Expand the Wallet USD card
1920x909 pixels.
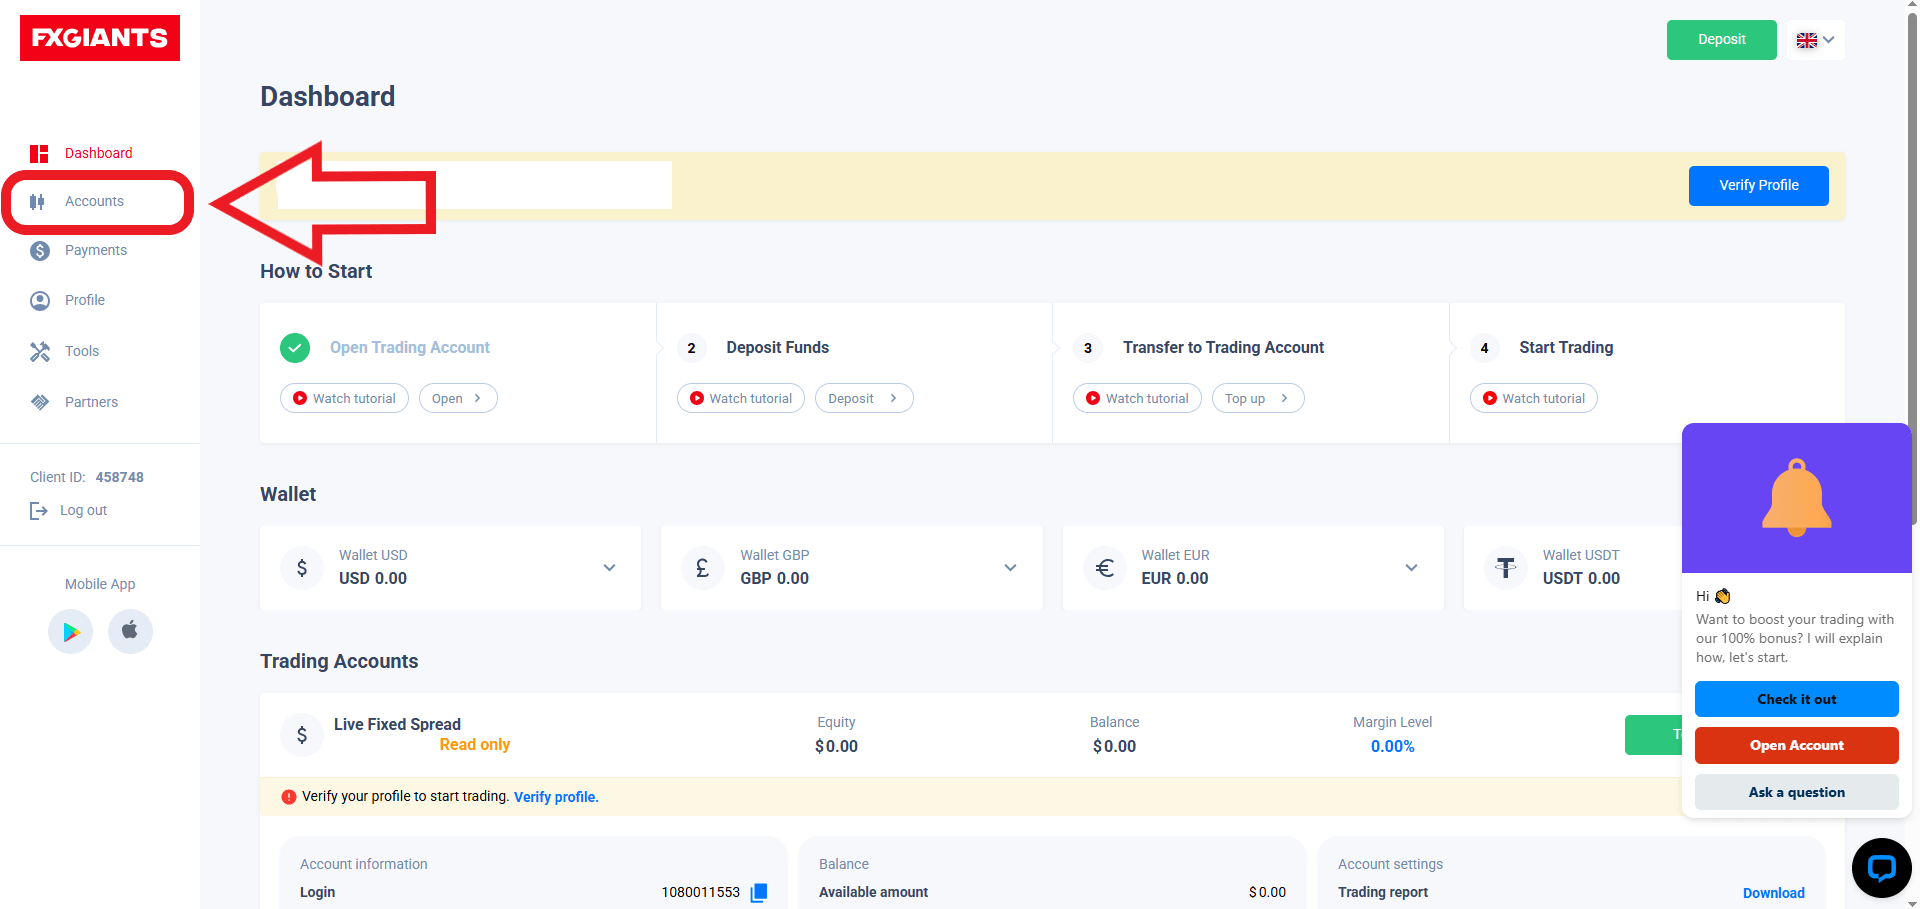(609, 568)
